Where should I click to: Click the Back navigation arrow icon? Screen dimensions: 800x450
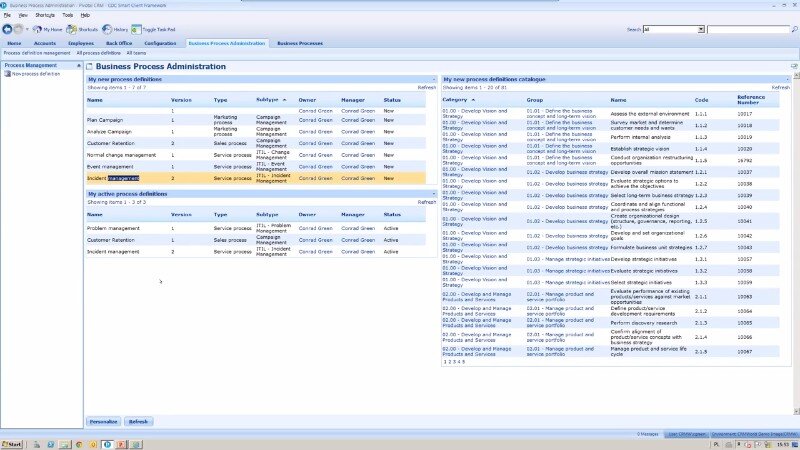[x=8, y=30]
